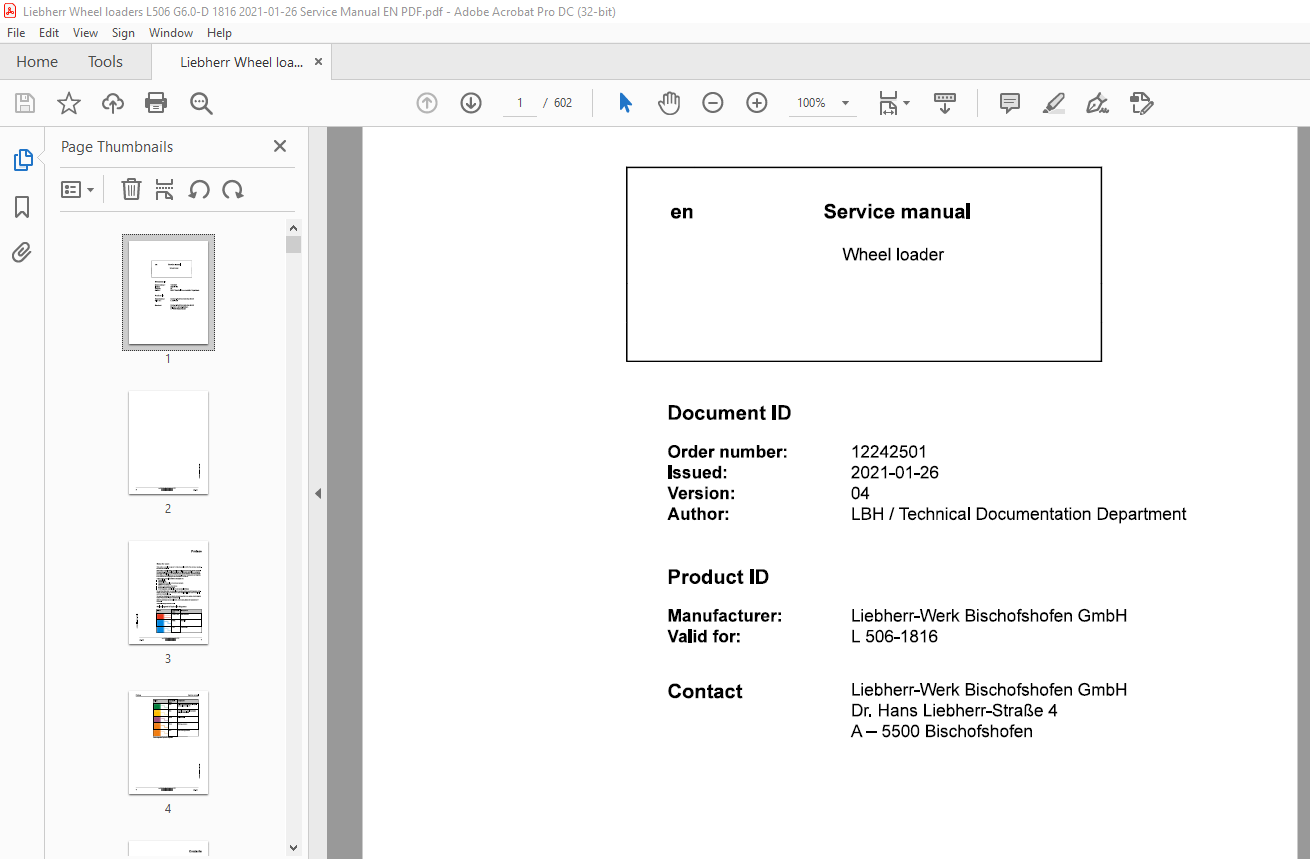The height and width of the screenshot is (859, 1310).
Task: Open the File menu
Action: pyautogui.click(x=16, y=33)
